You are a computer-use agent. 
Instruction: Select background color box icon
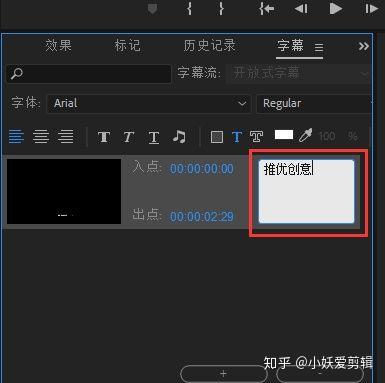217,137
